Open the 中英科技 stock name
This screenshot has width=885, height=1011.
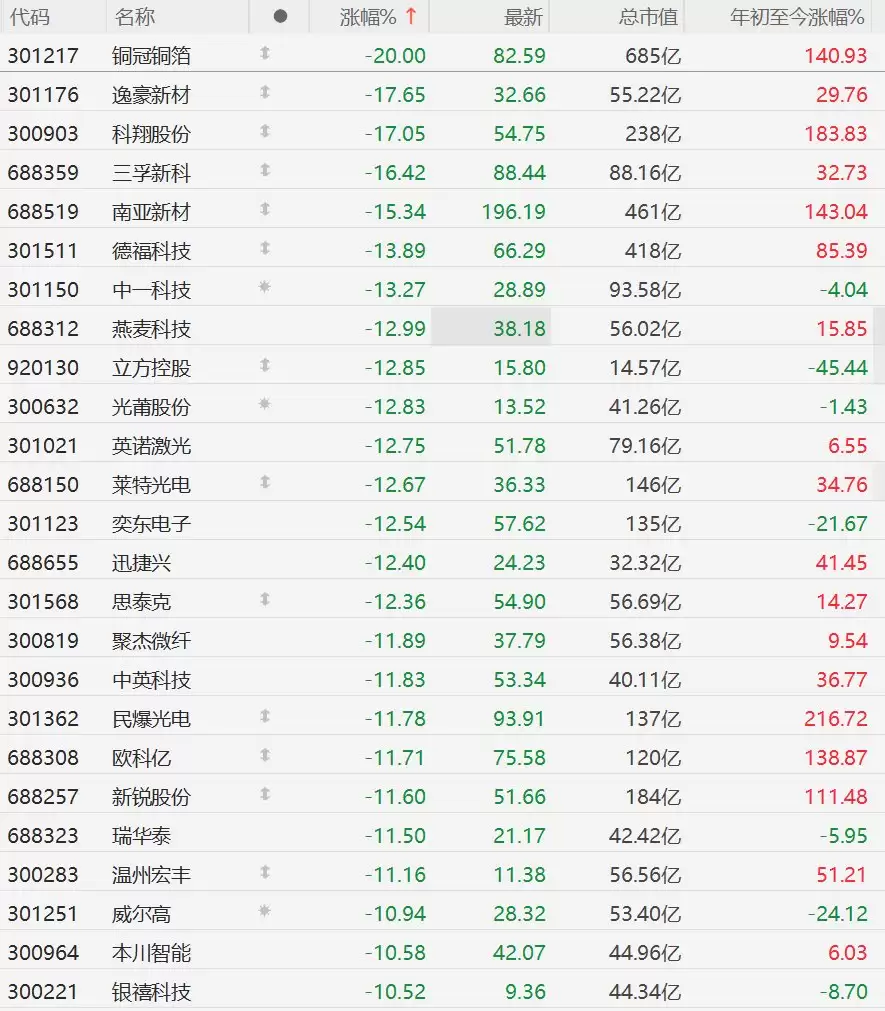151,680
